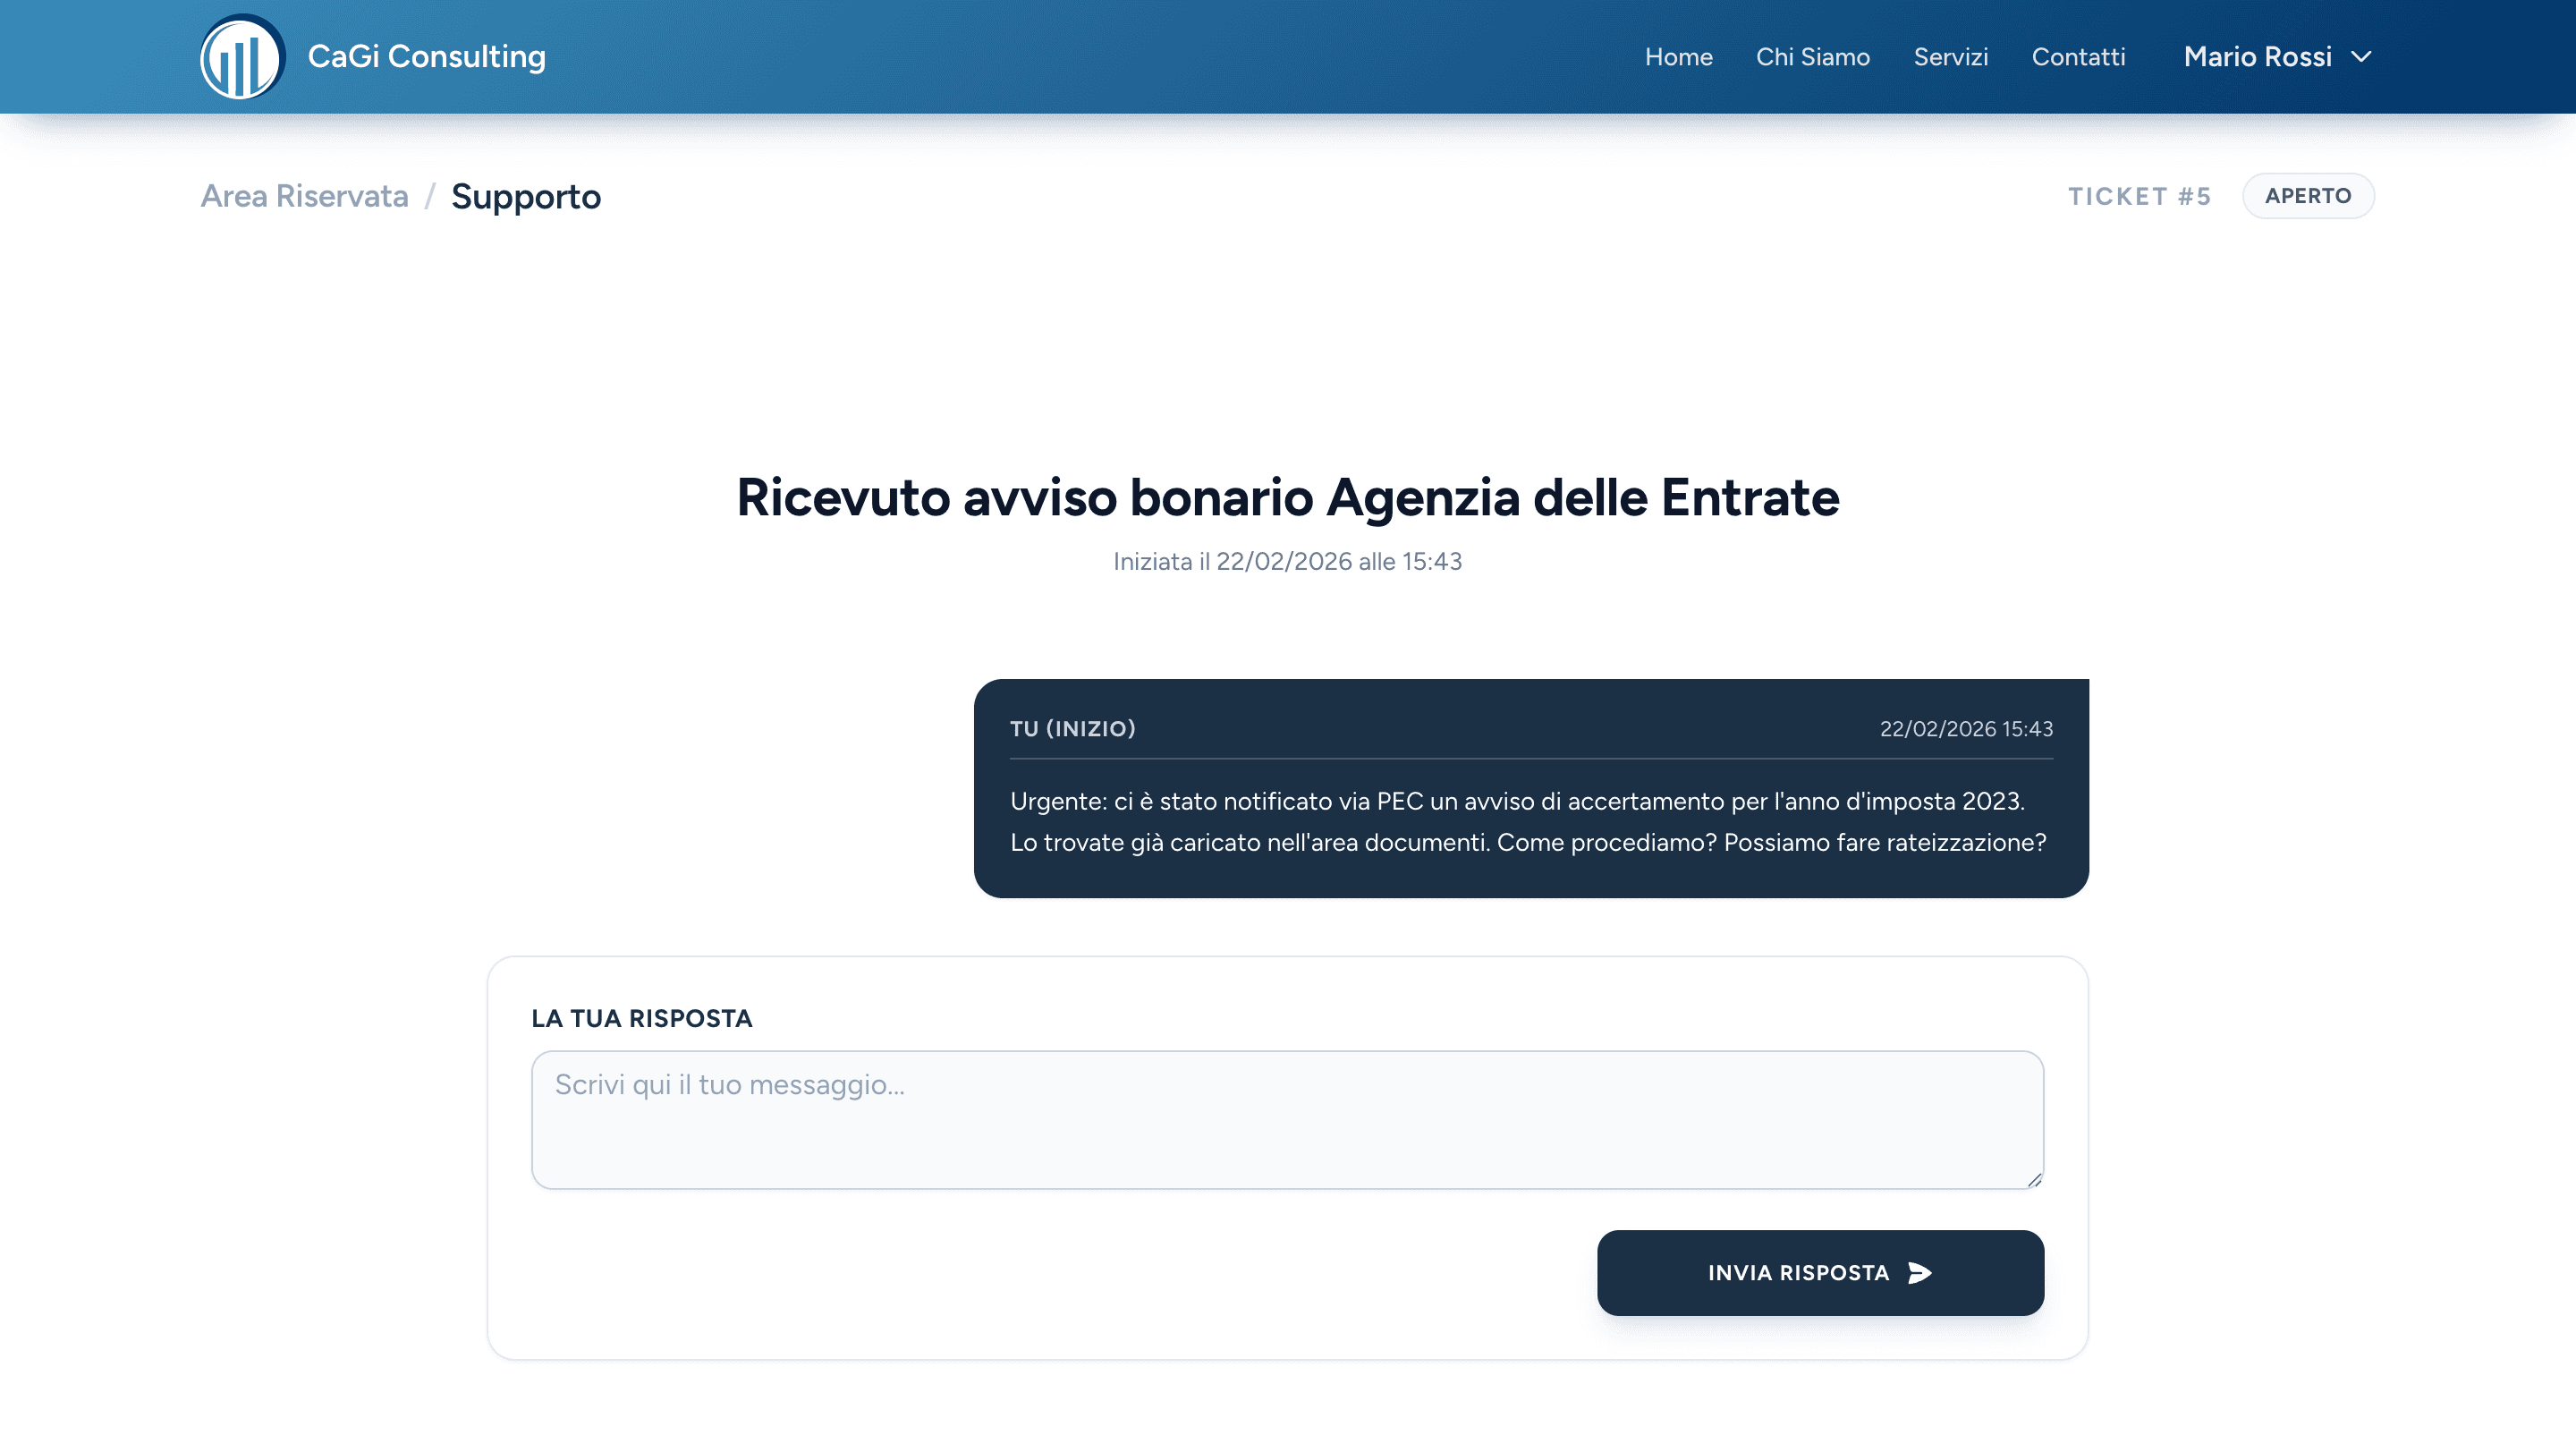Click the CaGi Consulting logo icon
2576x1452 pixels.
(x=242, y=57)
